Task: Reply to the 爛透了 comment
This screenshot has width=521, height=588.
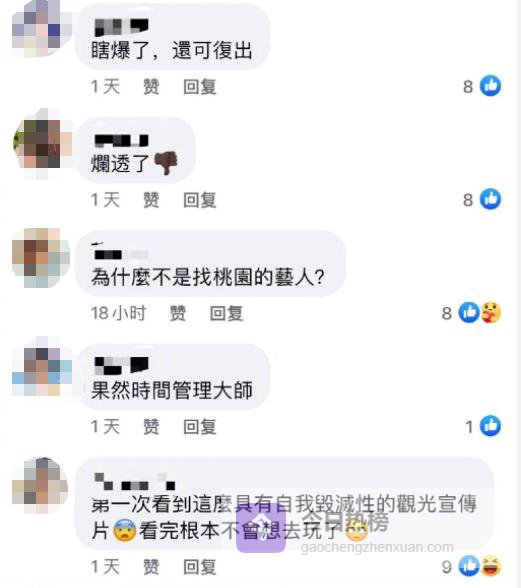Action: [200, 200]
